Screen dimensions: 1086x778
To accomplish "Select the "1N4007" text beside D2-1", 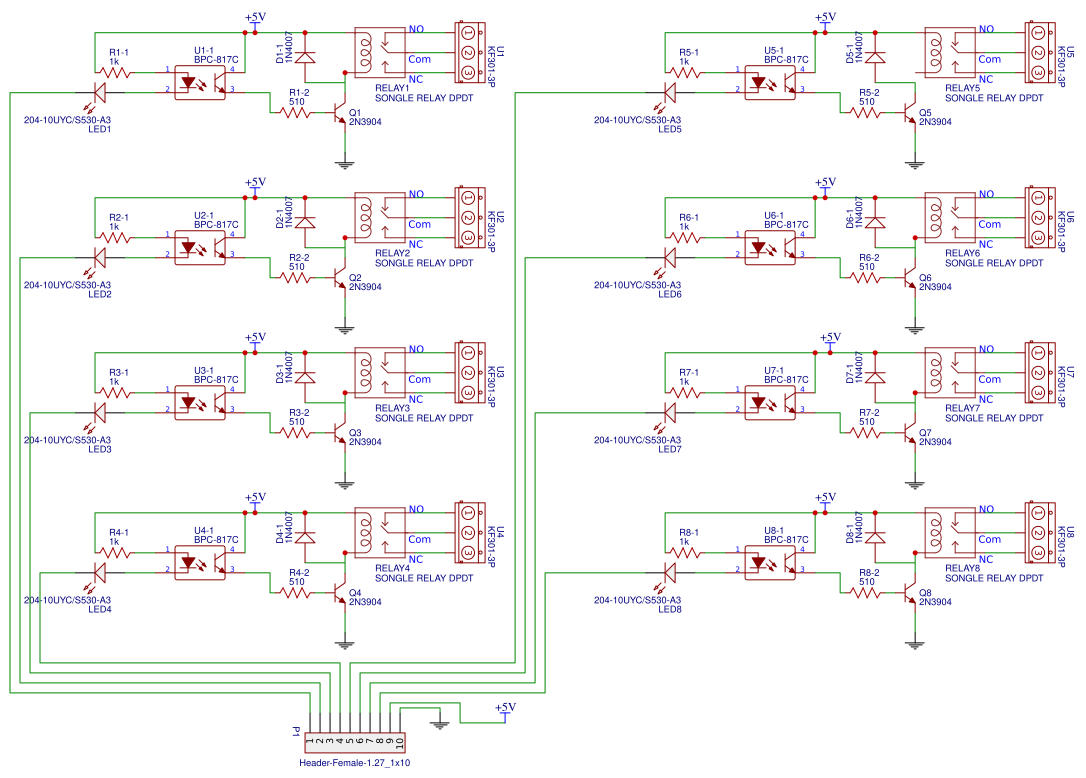I will pos(289,212).
